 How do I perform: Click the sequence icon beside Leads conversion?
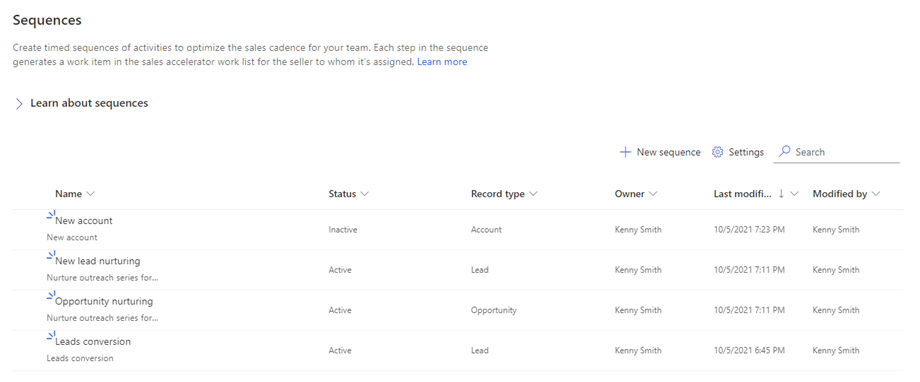pyautogui.click(x=50, y=336)
